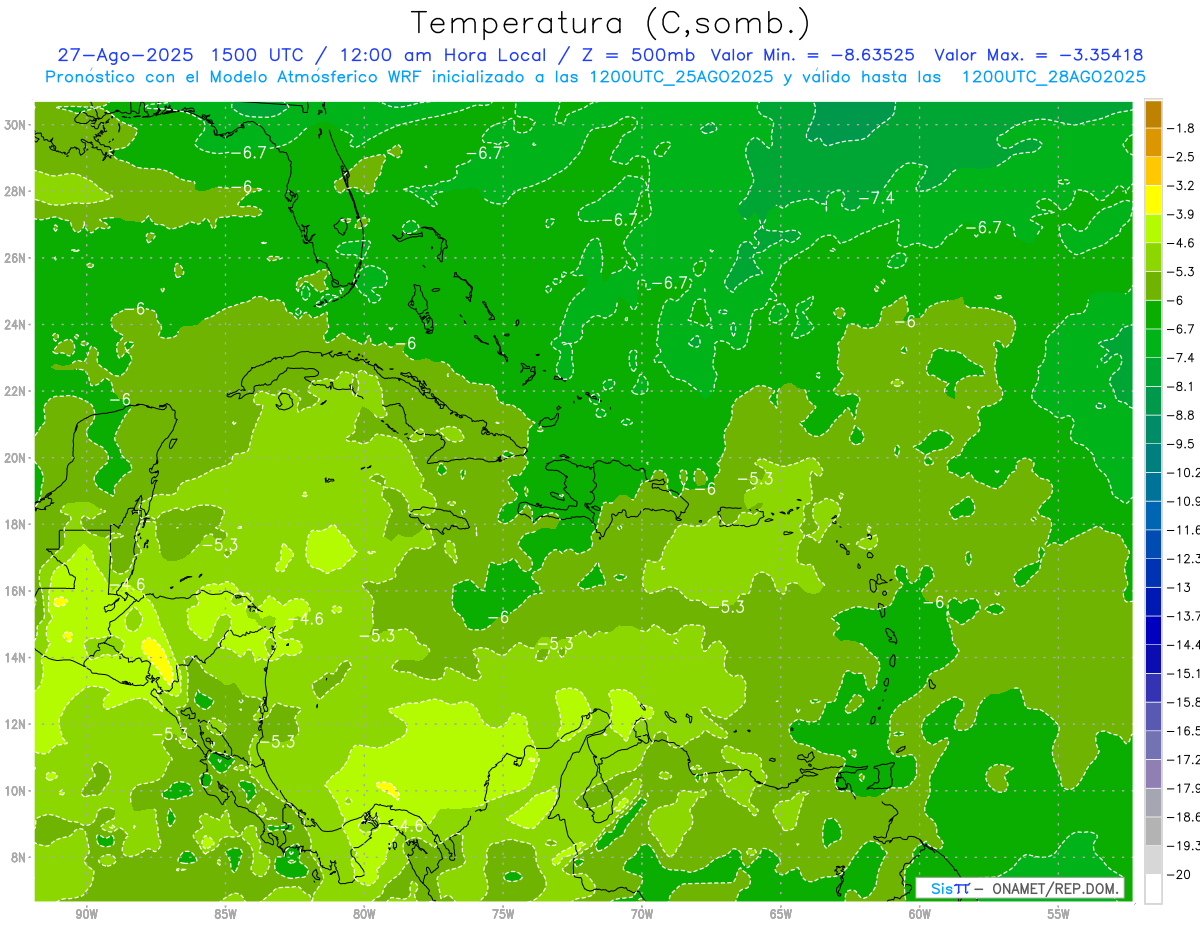Click the title "Temperatura (C,somb.)"
Screen dimensions: 1200x927
pos(610,23)
